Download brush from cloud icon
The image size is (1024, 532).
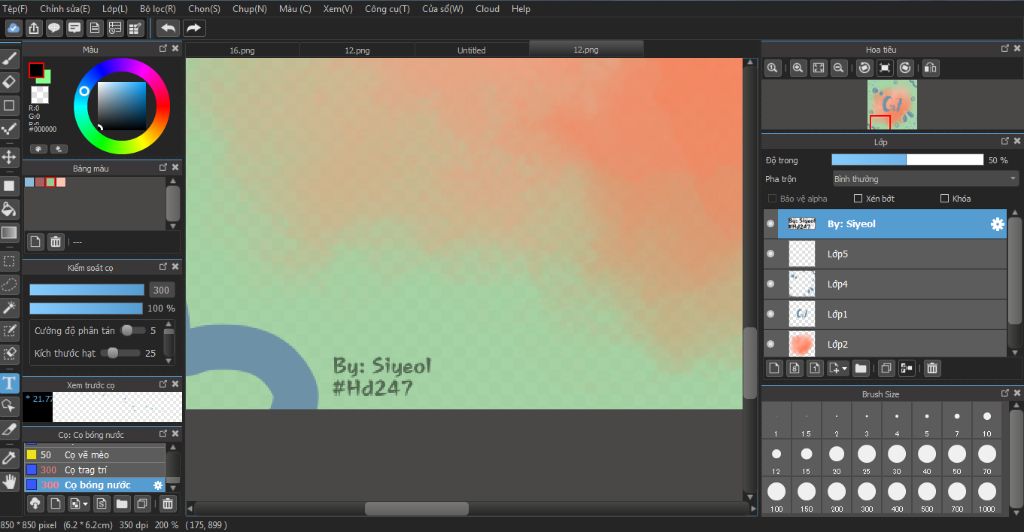[35, 503]
